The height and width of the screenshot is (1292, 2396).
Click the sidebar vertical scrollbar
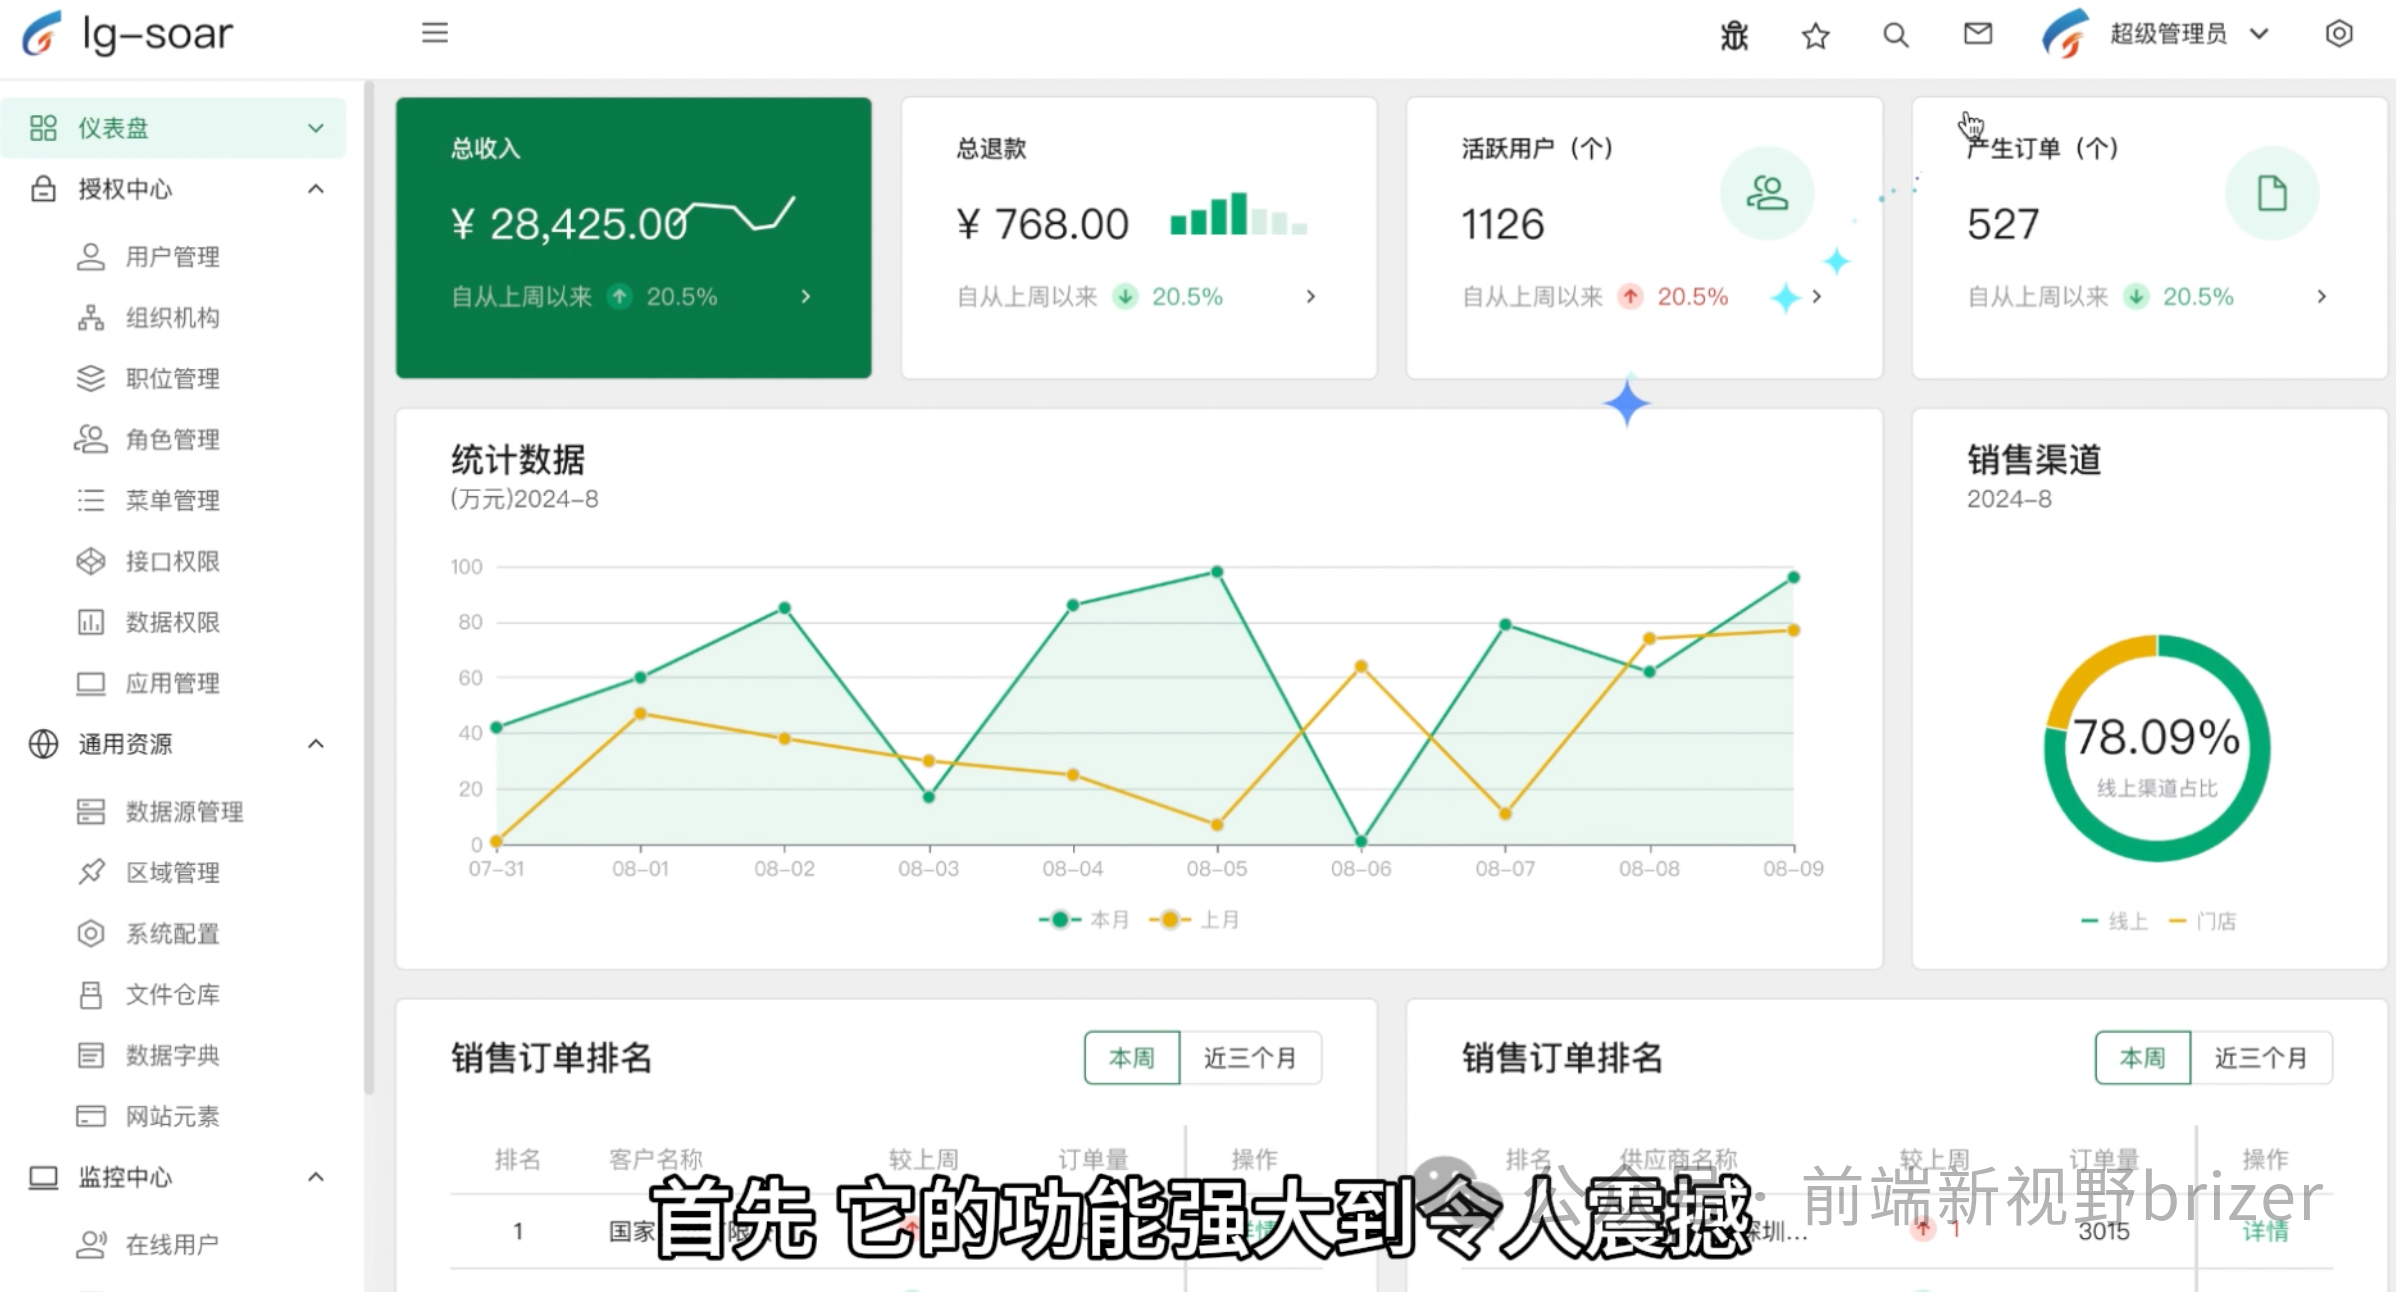pyautogui.click(x=369, y=588)
